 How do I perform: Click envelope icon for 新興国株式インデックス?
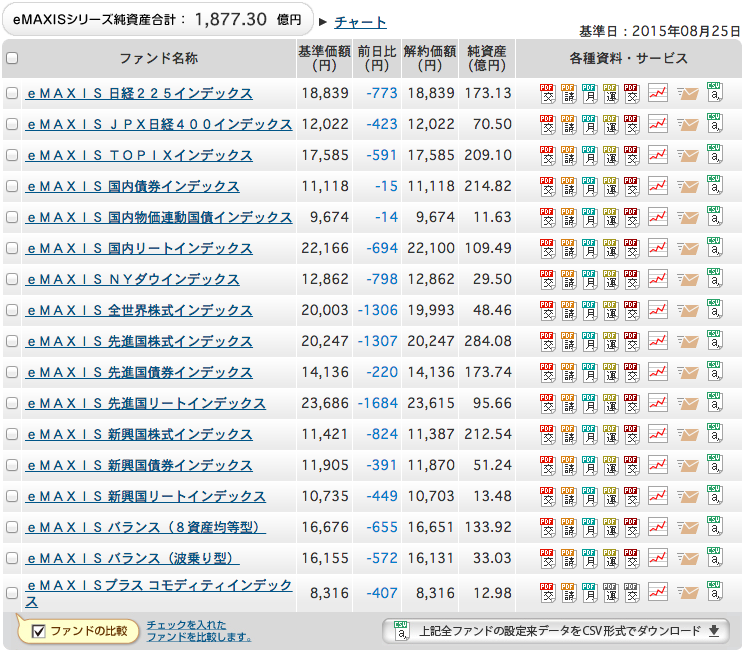coord(687,435)
